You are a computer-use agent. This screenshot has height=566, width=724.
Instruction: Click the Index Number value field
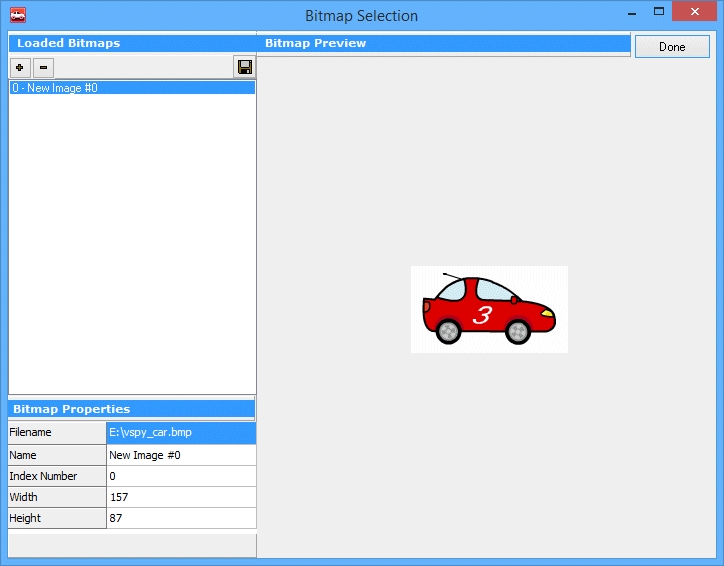[x=181, y=476]
